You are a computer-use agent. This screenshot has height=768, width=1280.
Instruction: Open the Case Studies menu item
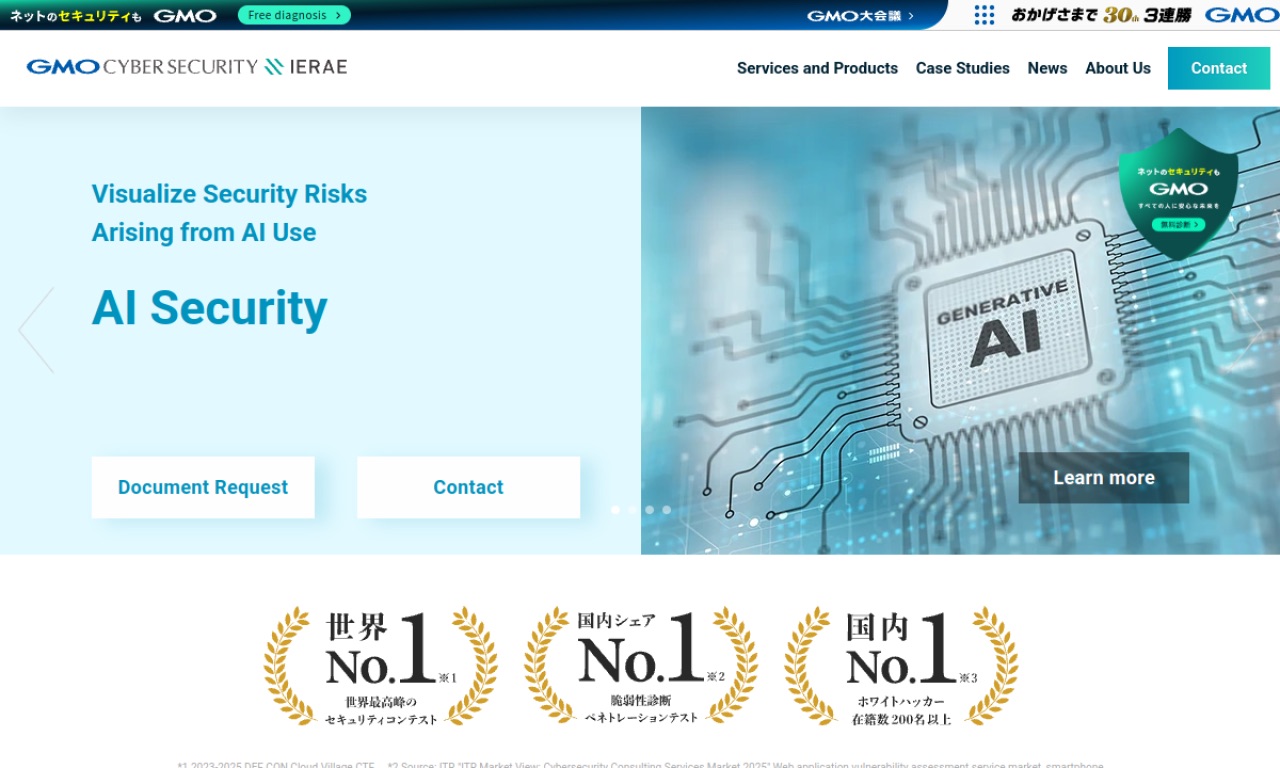(962, 68)
